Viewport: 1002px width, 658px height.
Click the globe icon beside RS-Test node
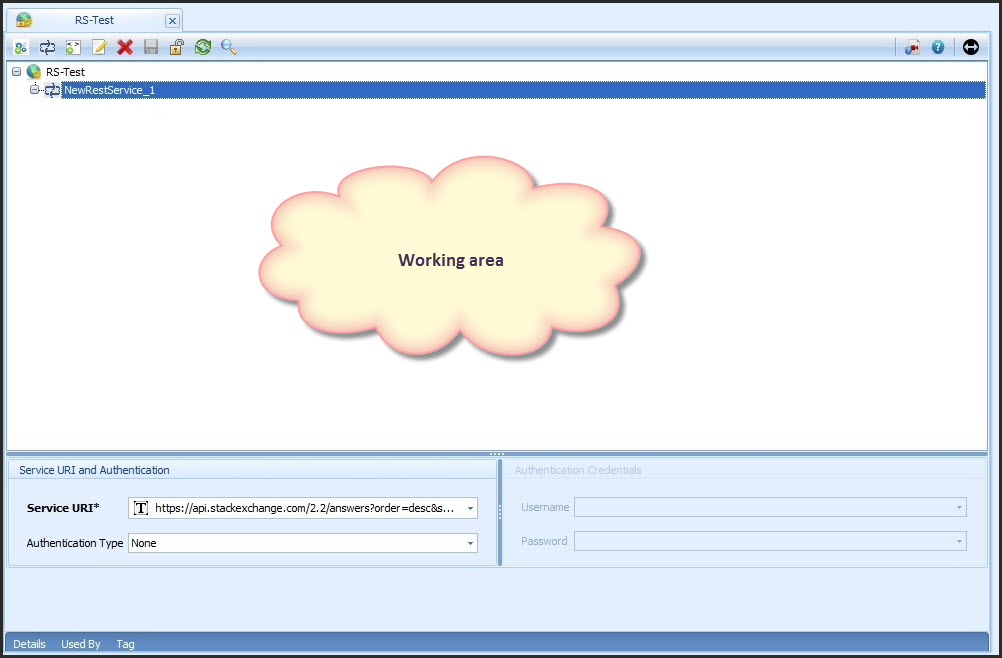pos(34,72)
